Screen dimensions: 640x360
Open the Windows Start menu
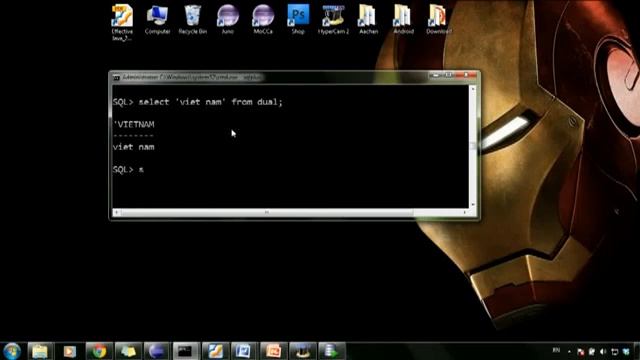[12, 351]
